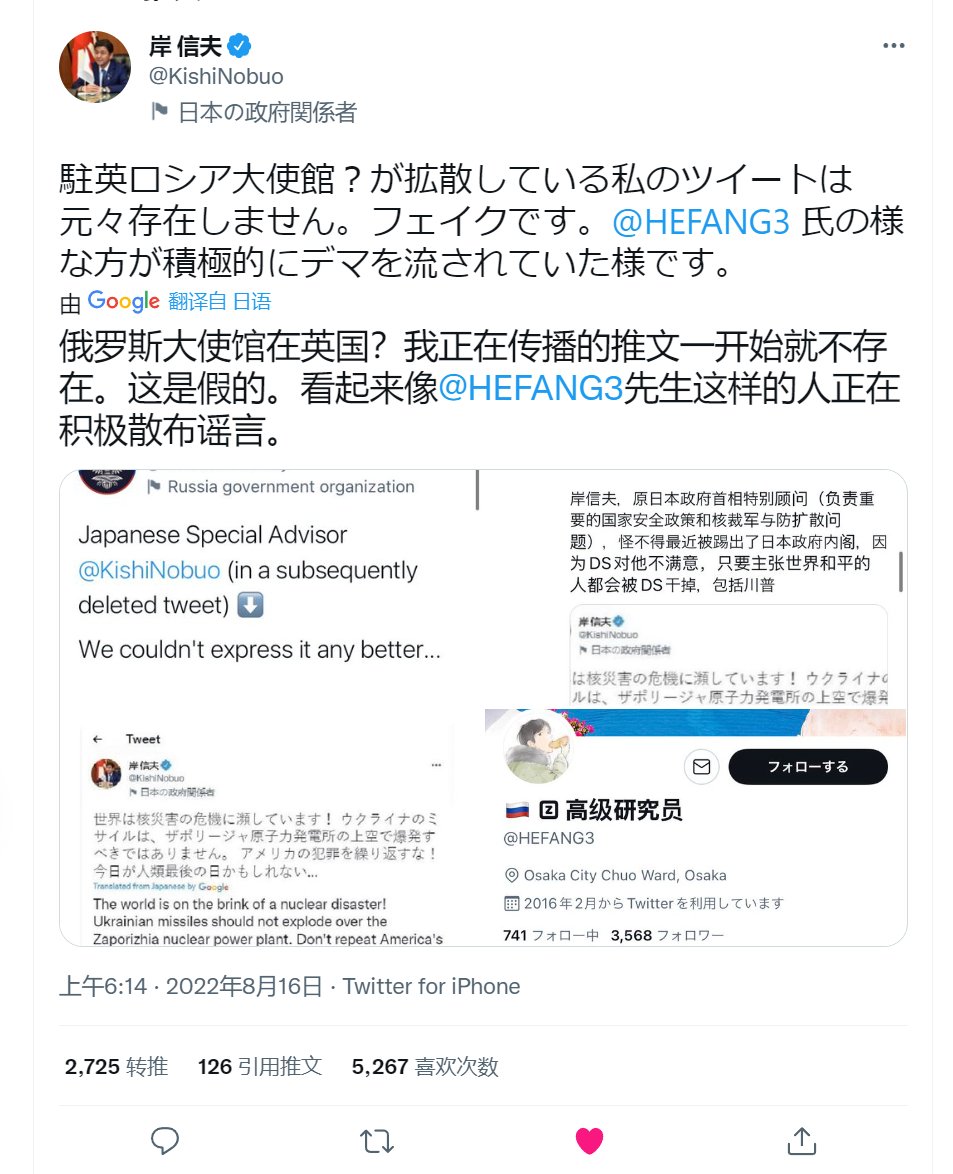
Task: Click the Twitter for iPhone source label
Action: [x=431, y=986]
